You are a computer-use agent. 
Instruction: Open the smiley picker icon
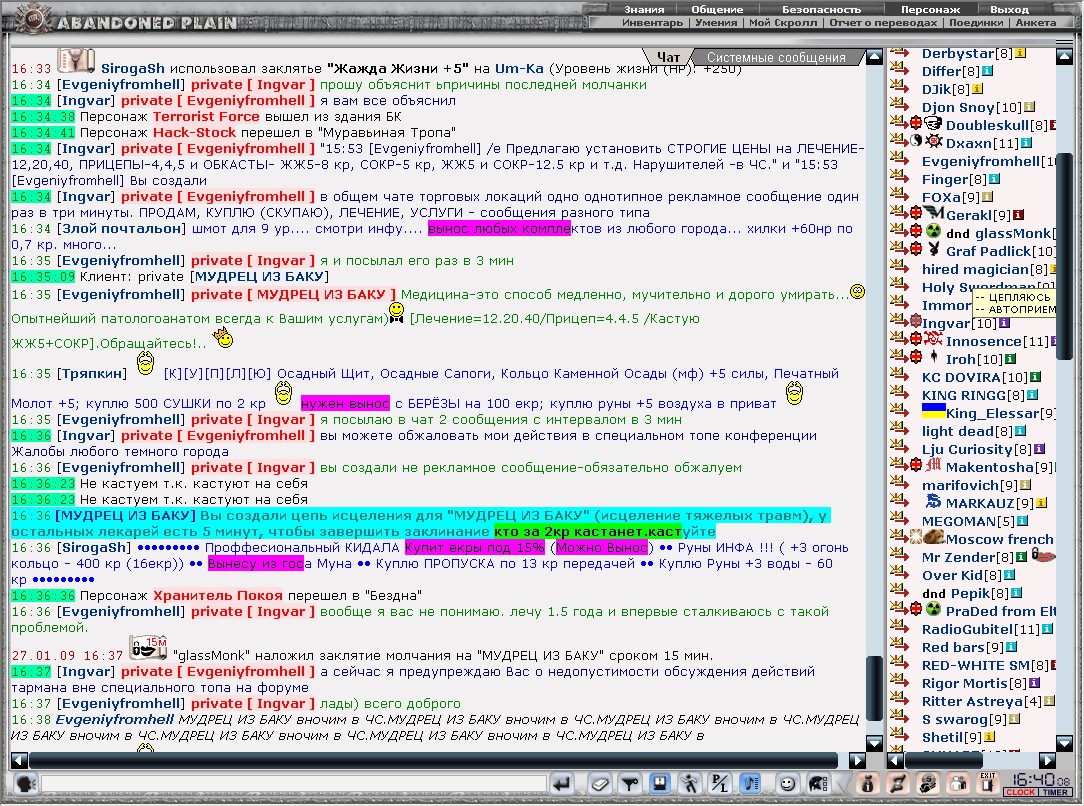pos(787,783)
